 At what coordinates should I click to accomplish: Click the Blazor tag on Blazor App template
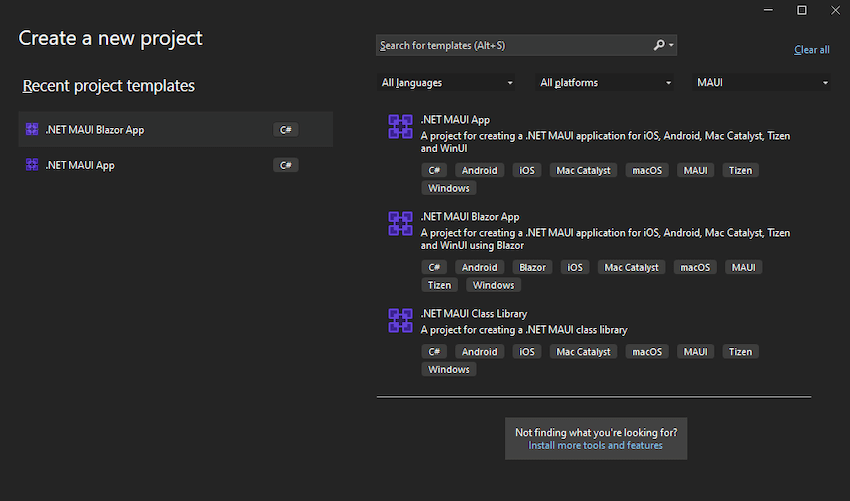[x=532, y=267]
